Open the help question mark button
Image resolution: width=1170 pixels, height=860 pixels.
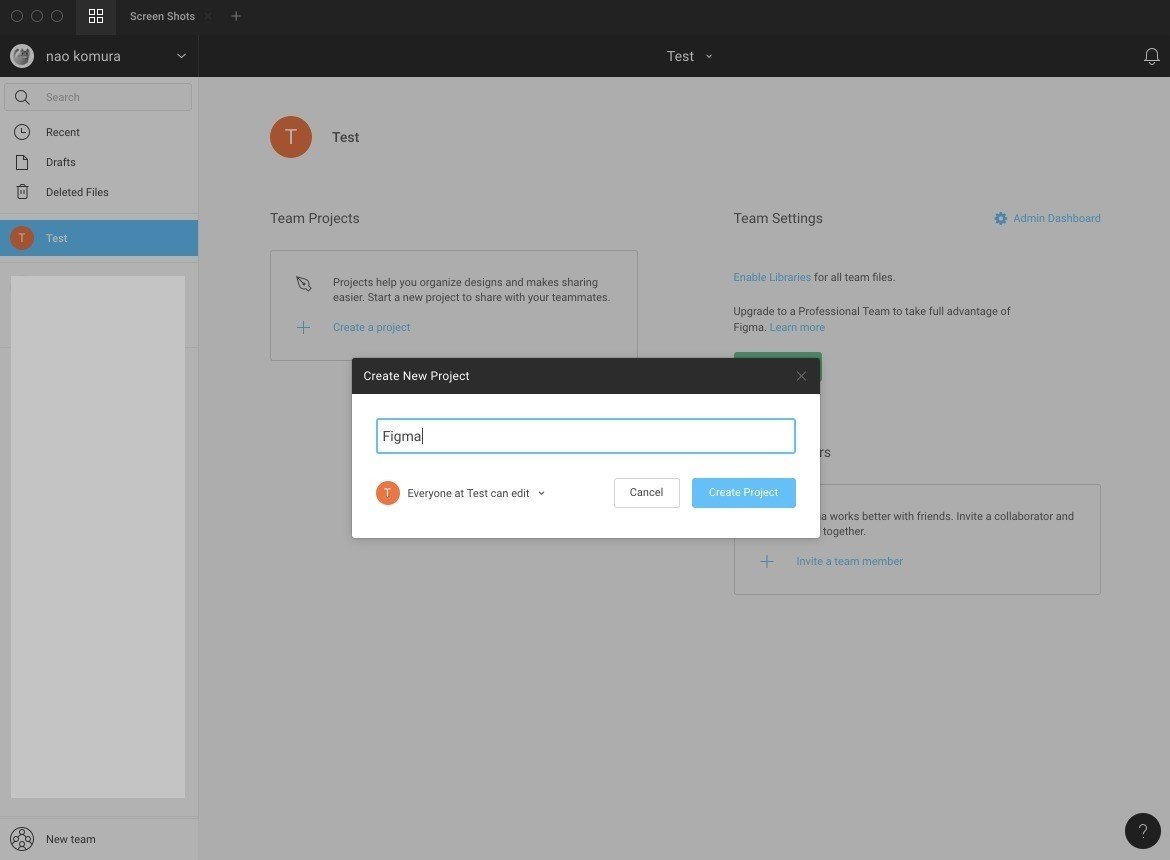[x=1142, y=830]
